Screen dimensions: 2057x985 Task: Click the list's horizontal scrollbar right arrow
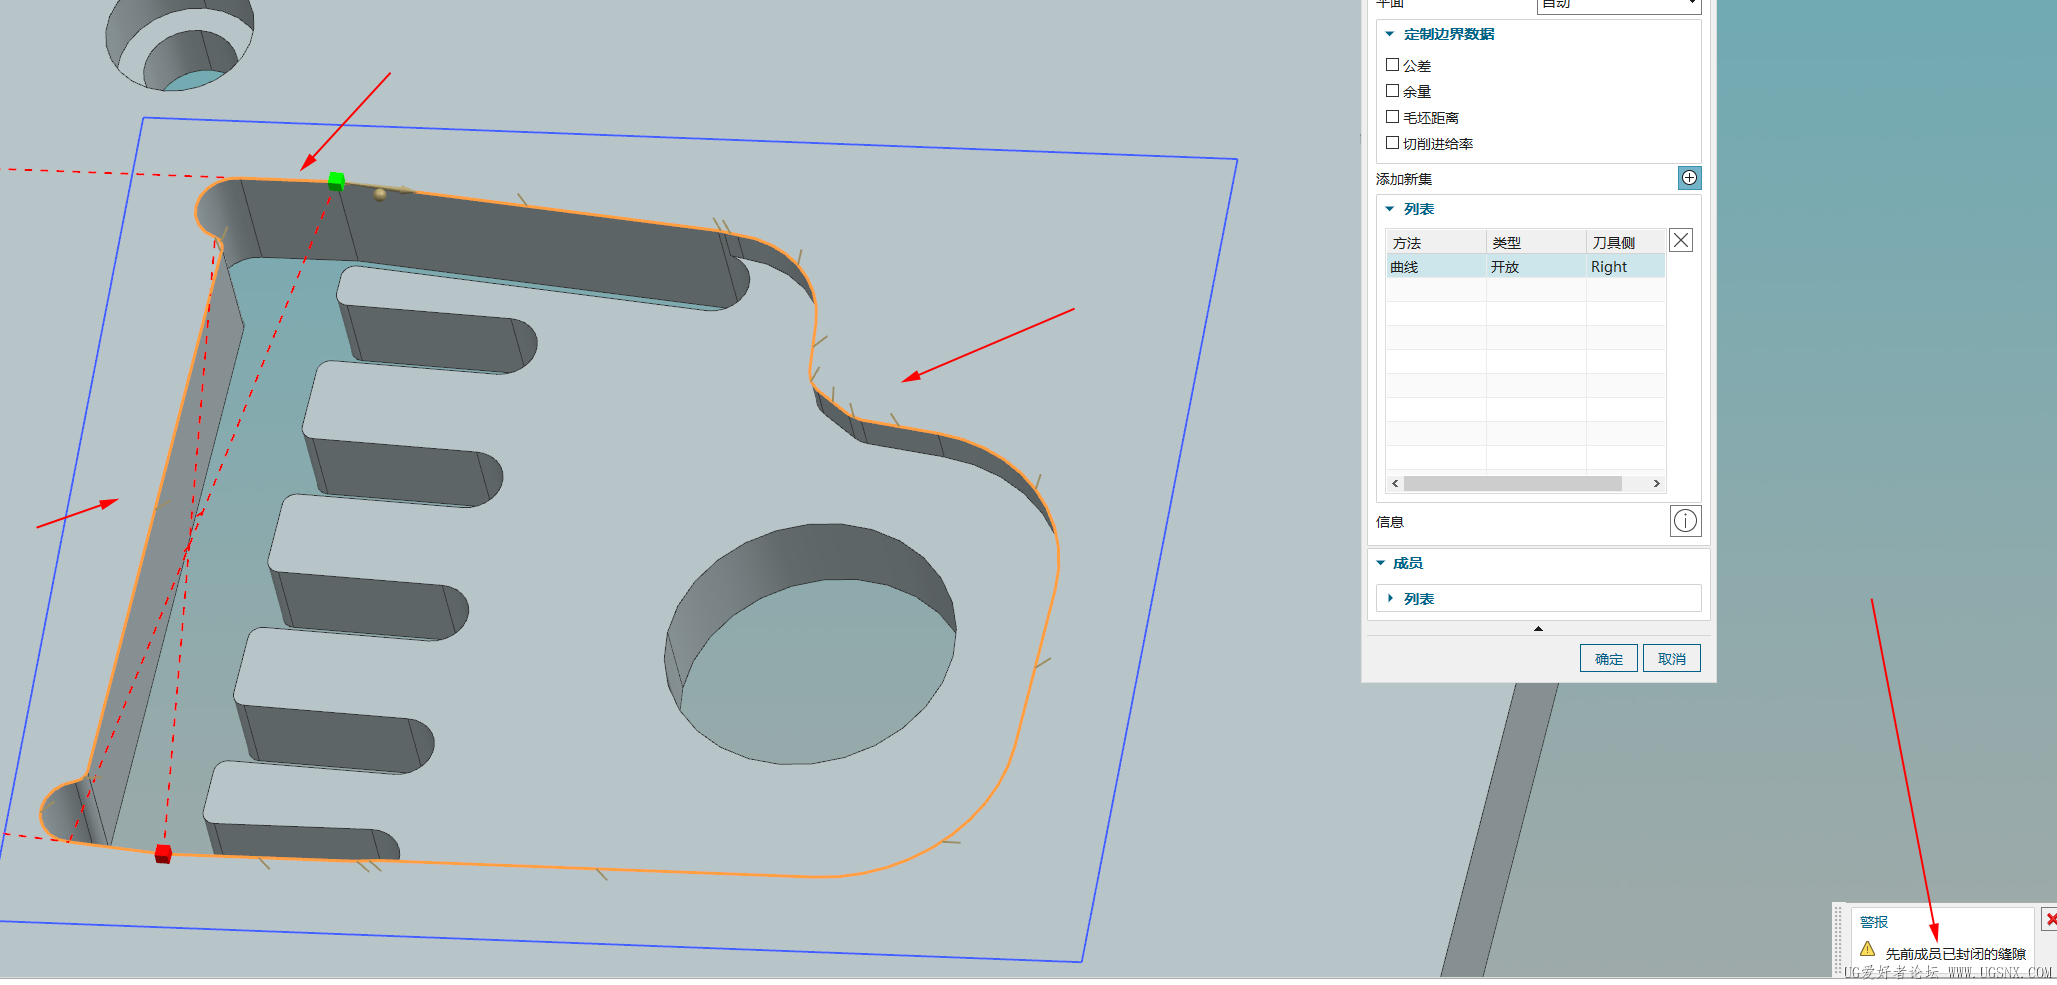coord(1657,483)
